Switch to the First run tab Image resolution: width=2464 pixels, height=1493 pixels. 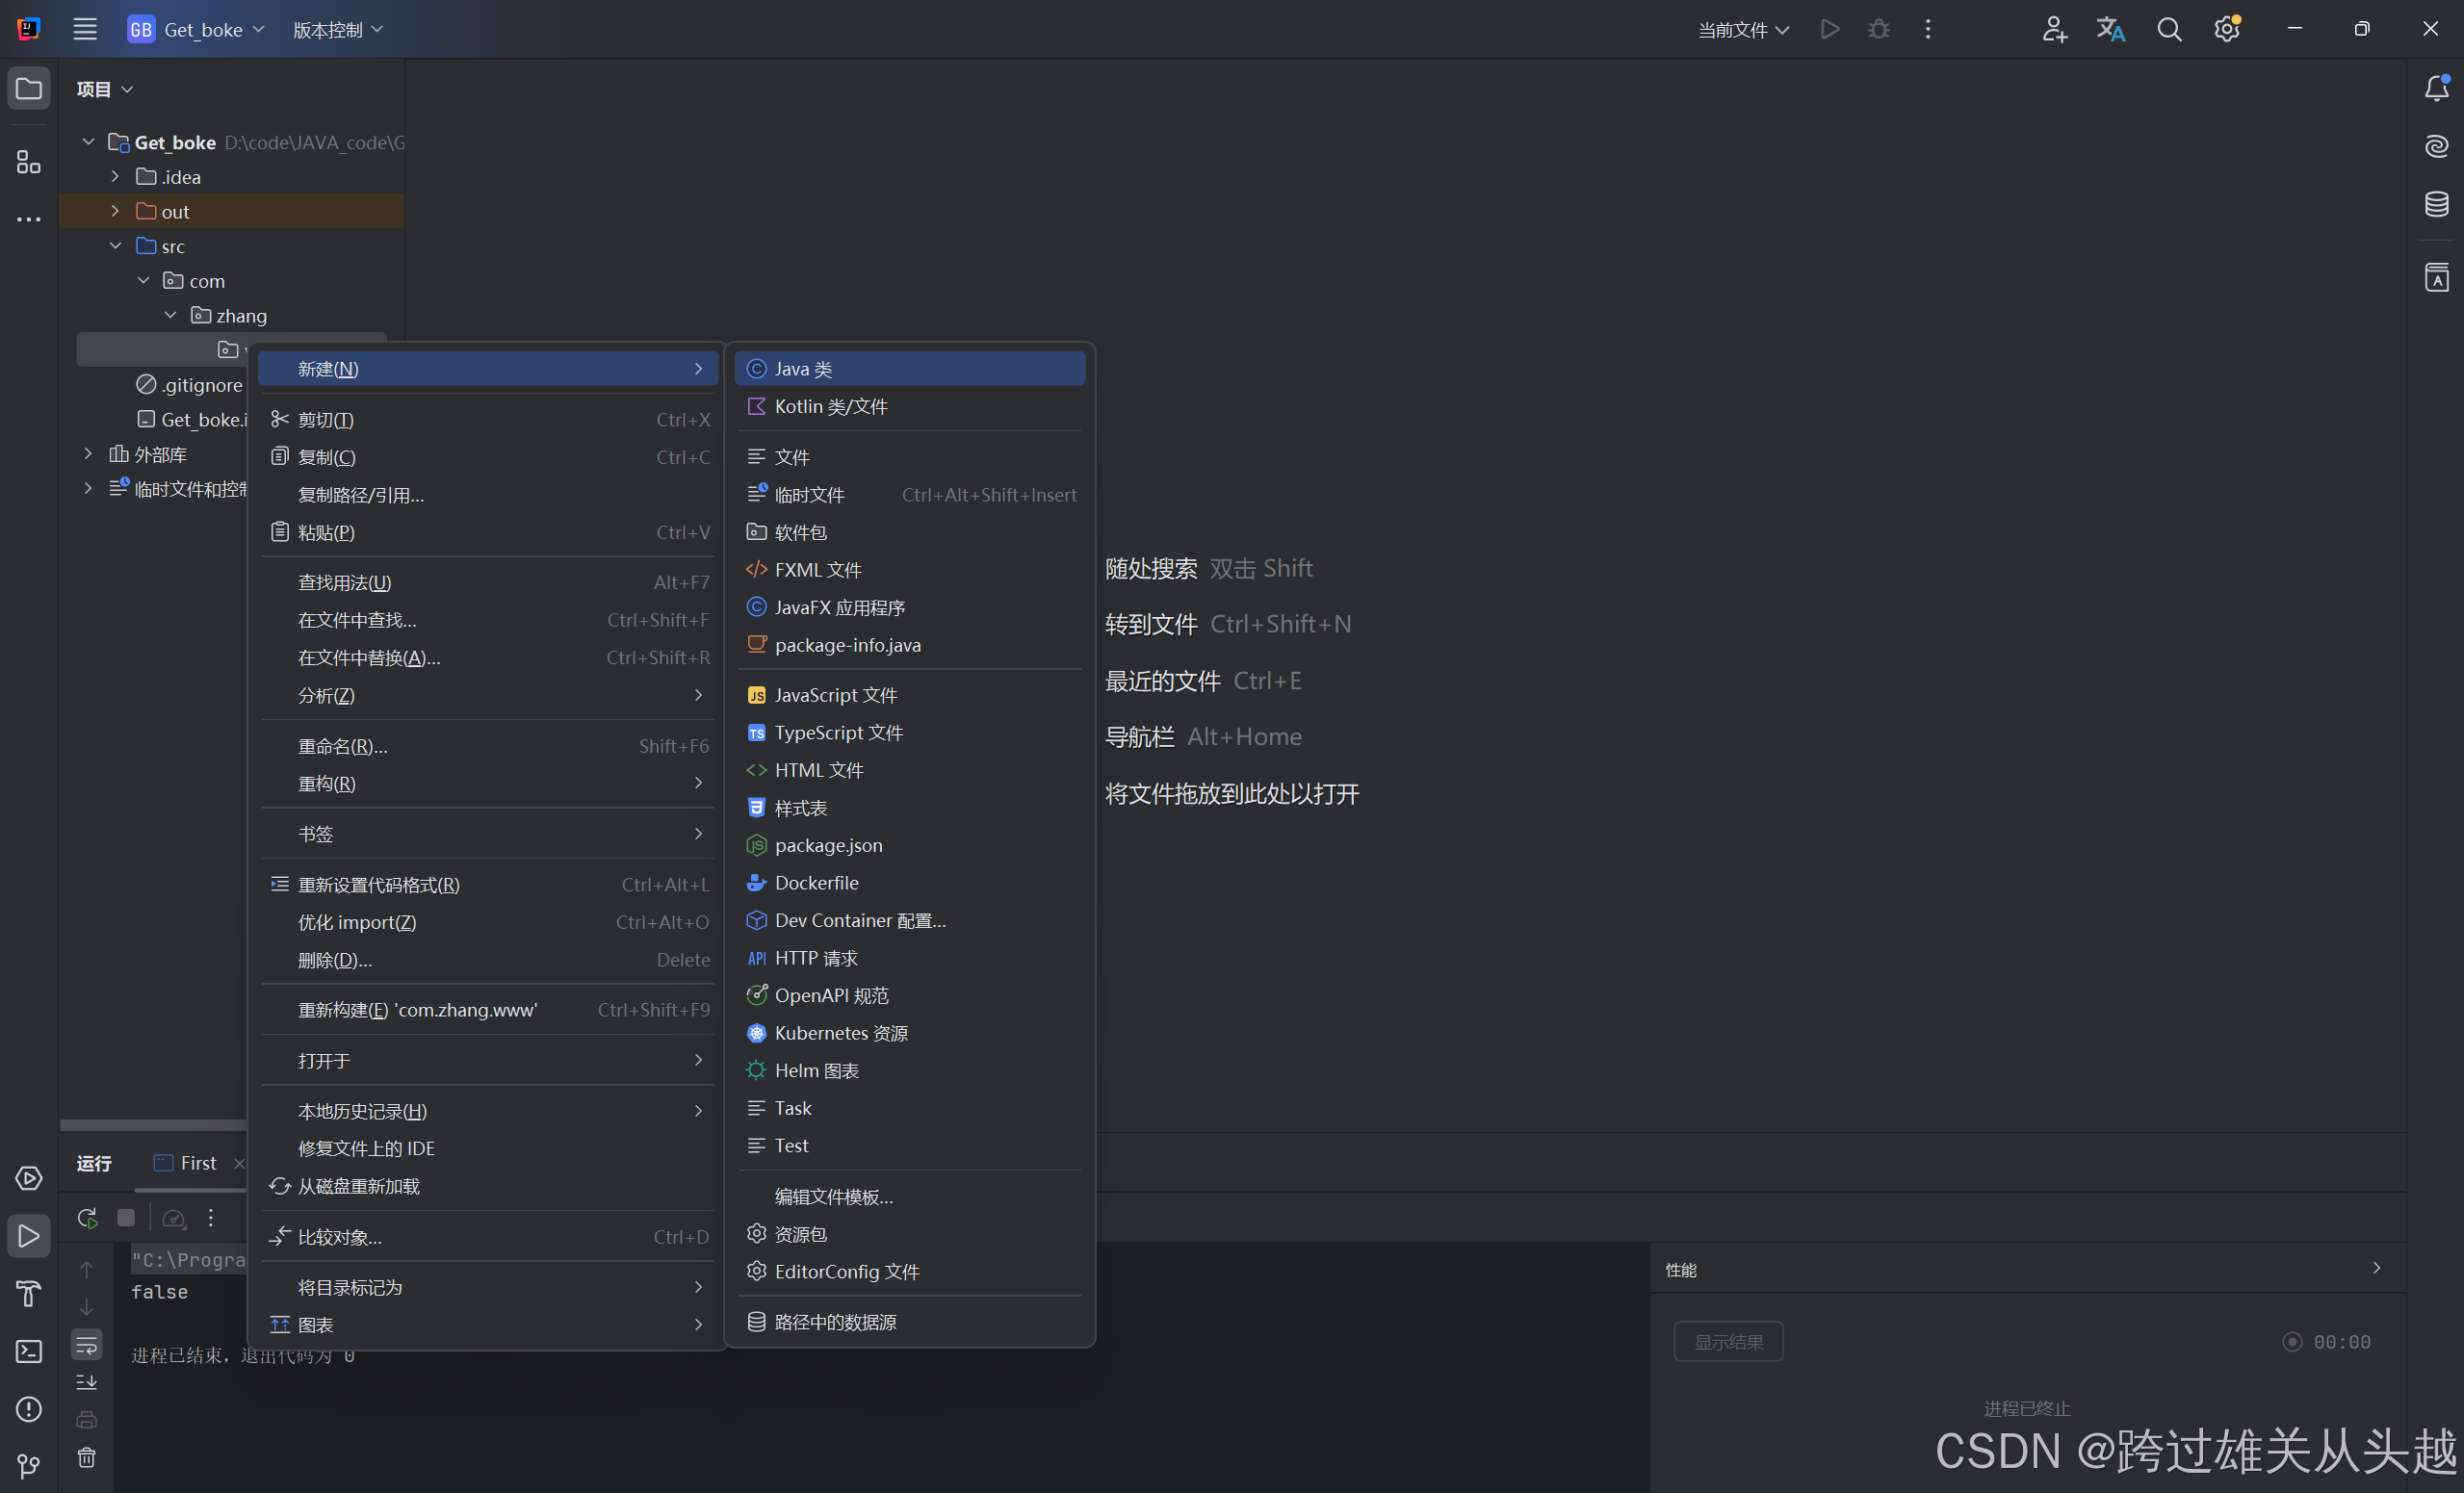tap(197, 1162)
